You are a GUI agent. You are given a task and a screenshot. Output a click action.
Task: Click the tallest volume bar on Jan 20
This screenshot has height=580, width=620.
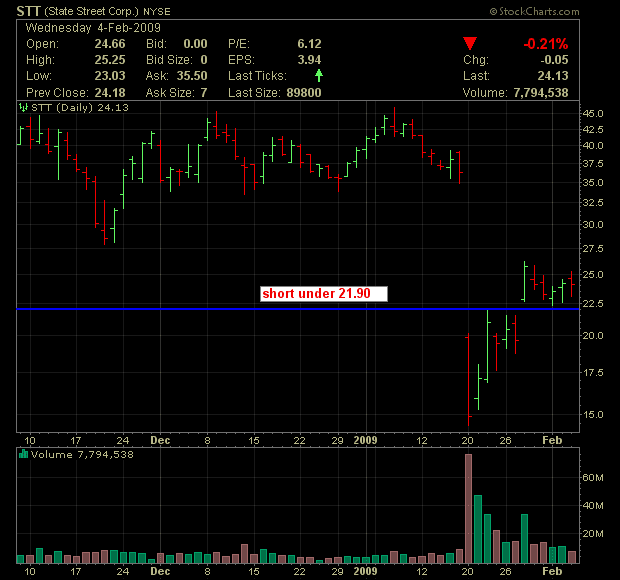[x=468, y=508]
